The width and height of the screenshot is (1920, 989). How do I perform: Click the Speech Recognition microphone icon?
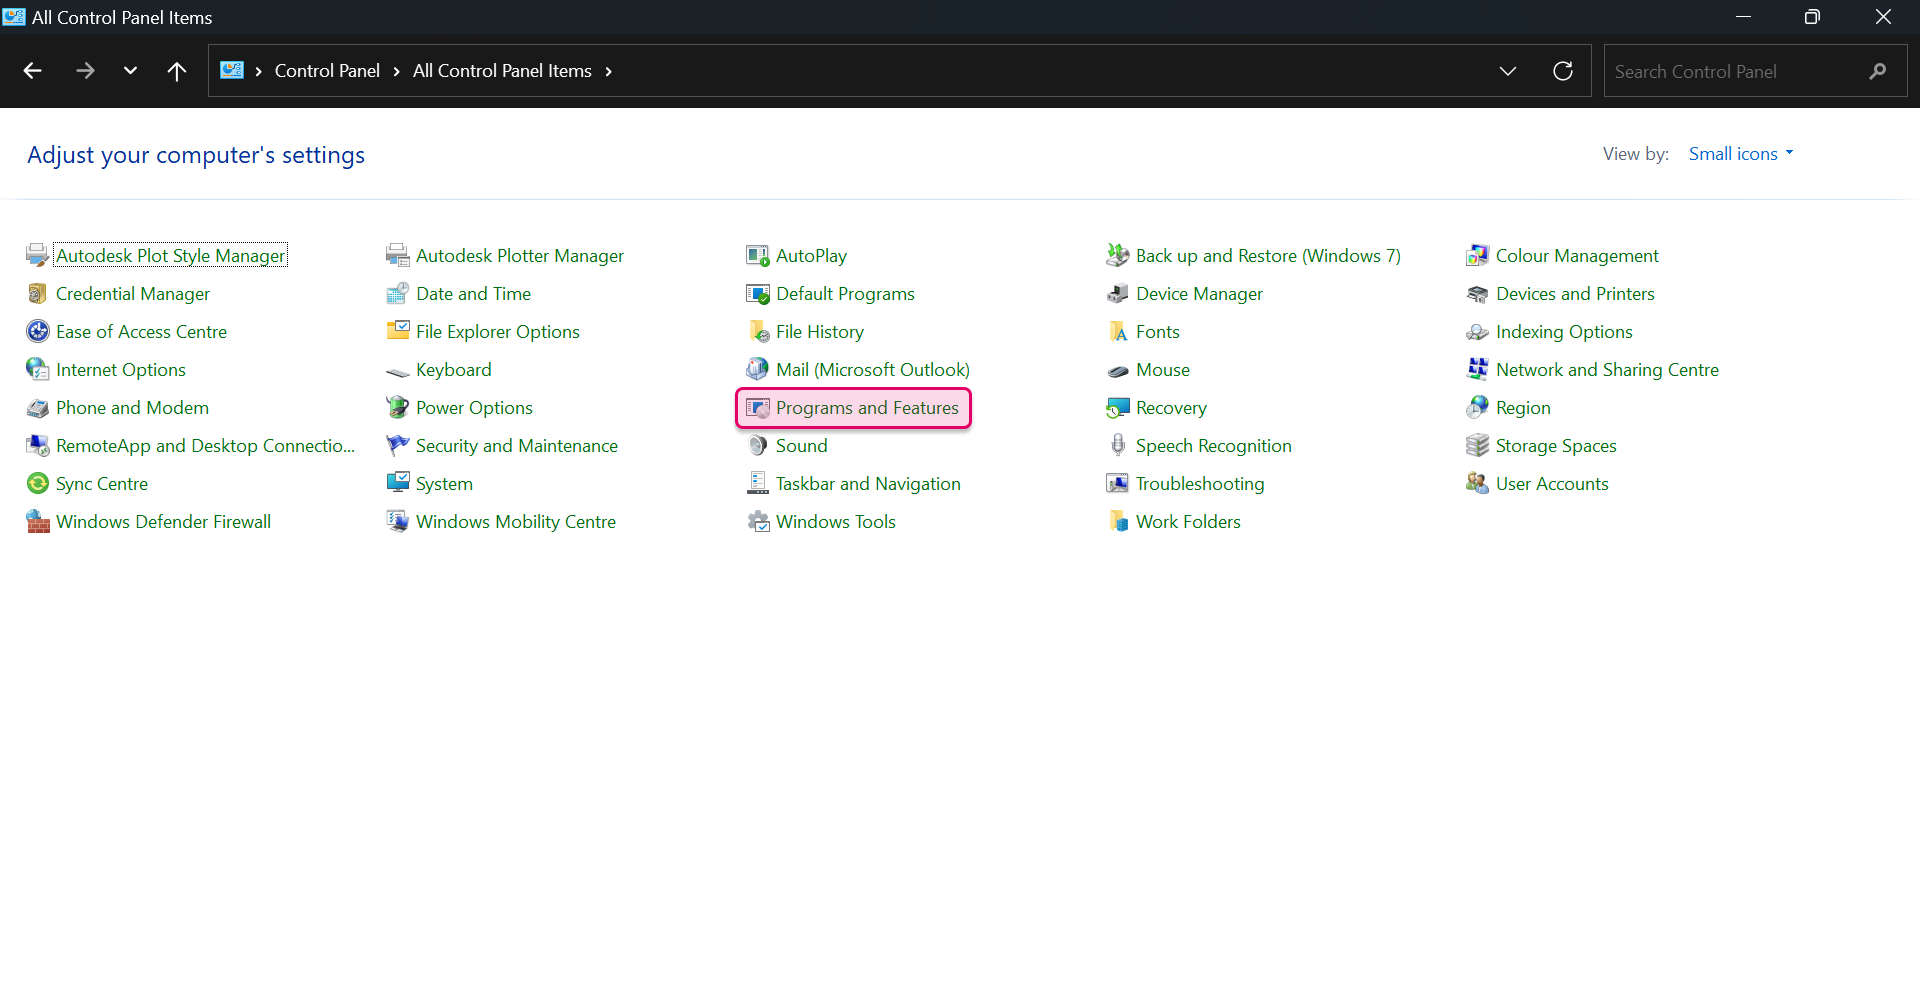point(1118,446)
